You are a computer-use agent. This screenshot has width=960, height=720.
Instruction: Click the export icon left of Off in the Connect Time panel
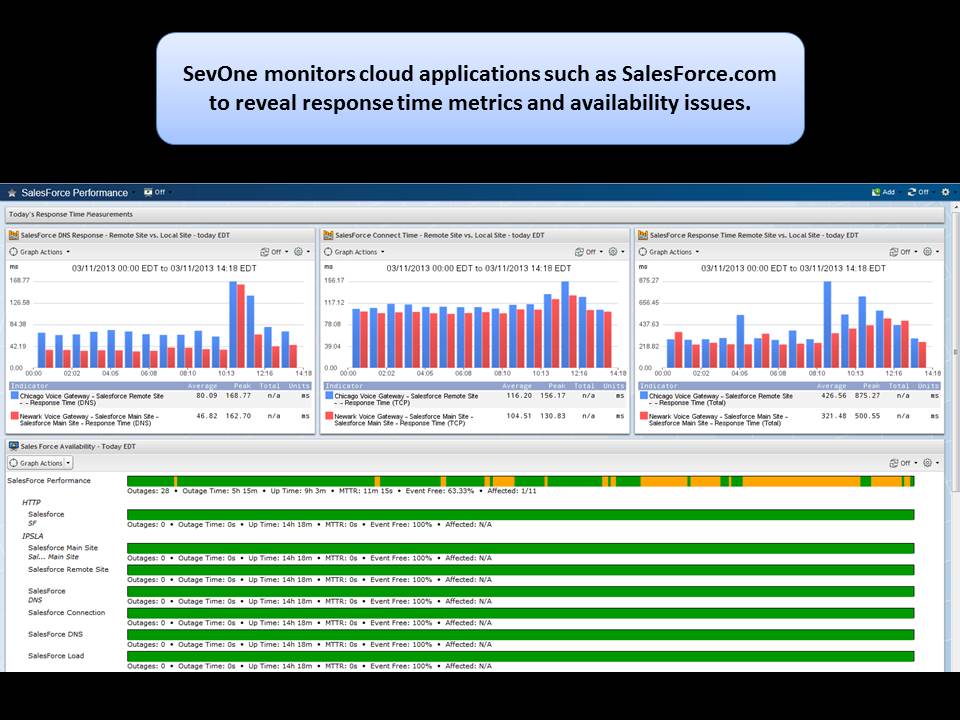(x=580, y=251)
